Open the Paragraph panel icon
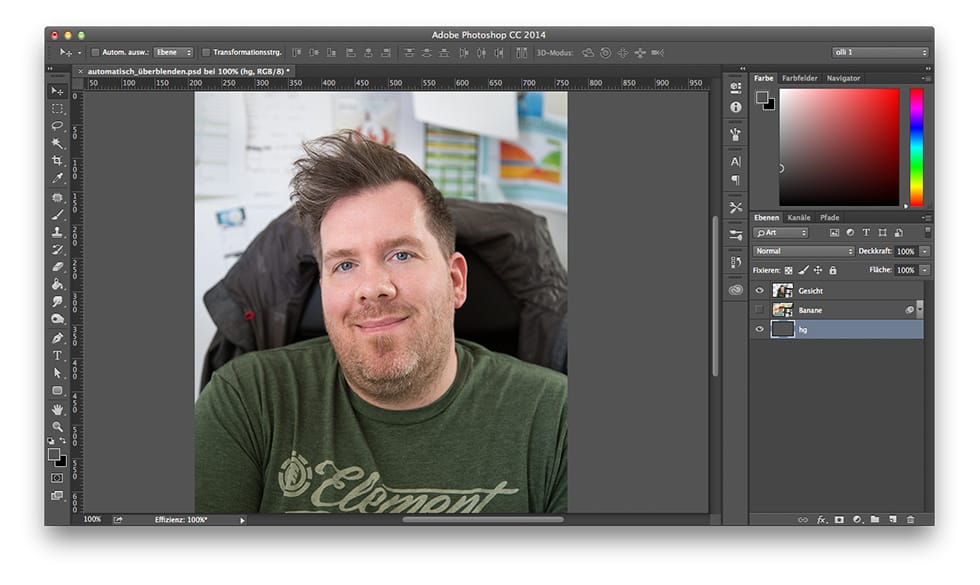This screenshot has height=585, width=980. 736,180
